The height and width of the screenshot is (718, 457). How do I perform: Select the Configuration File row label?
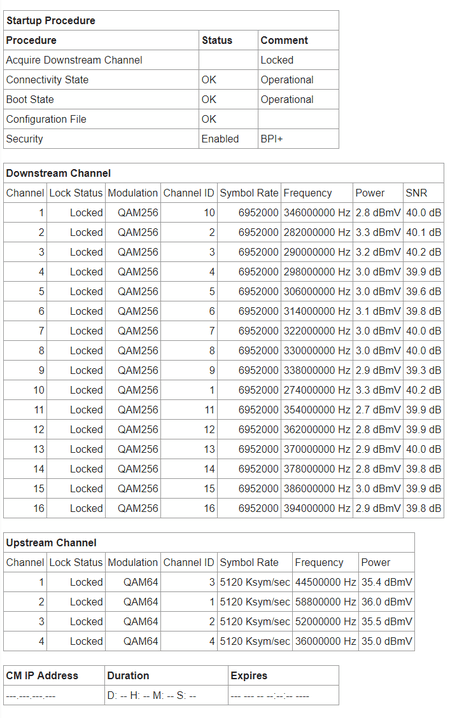[x=46, y=119]
